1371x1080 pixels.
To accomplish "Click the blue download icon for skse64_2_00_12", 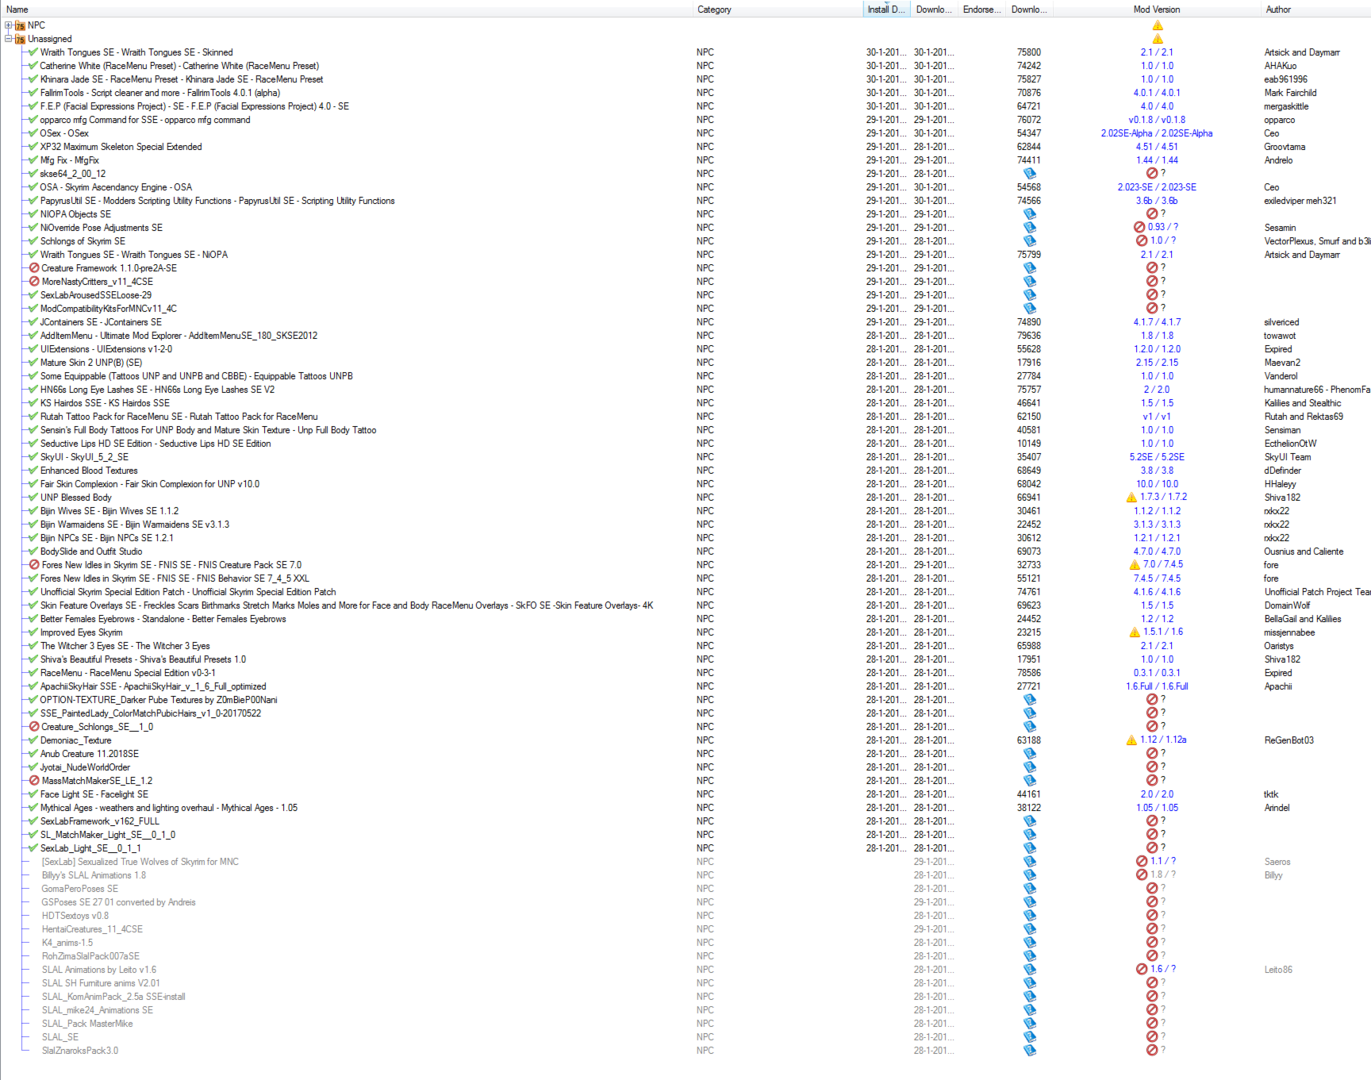I will 1030,174.
